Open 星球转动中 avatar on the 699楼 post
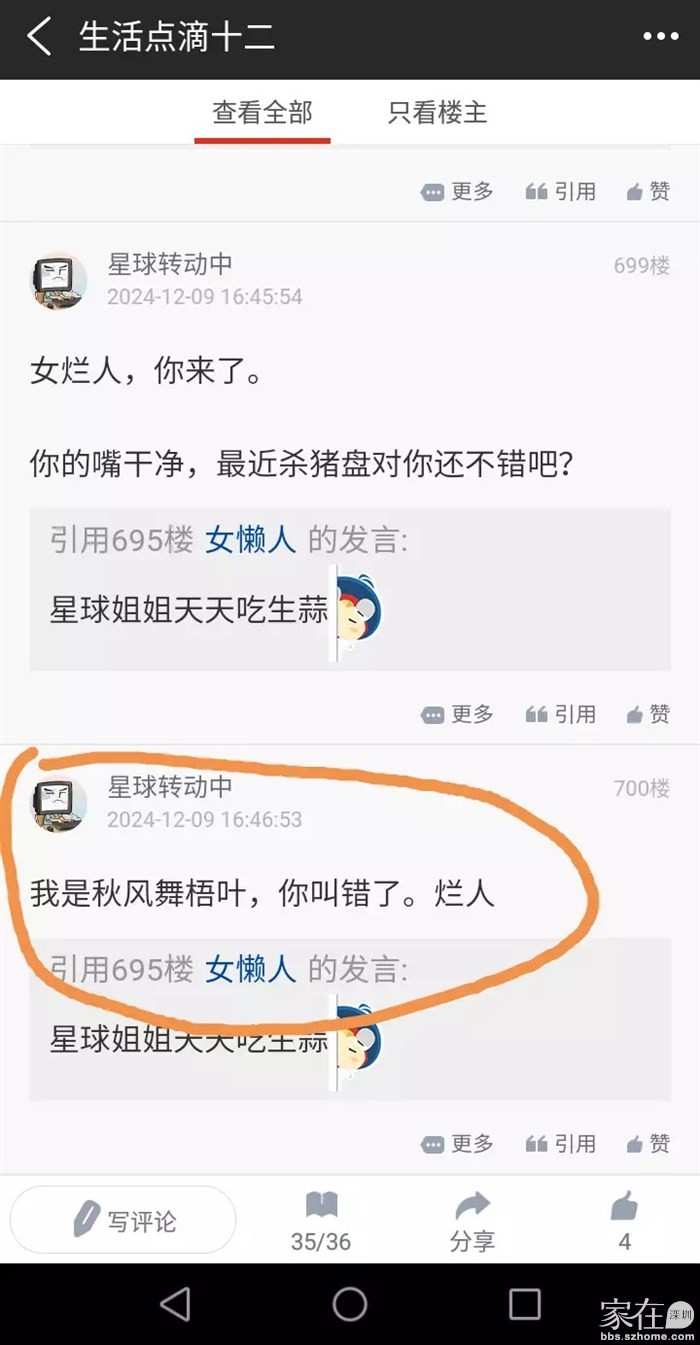This screenshot has height=1345, width=700. point(59,280)
